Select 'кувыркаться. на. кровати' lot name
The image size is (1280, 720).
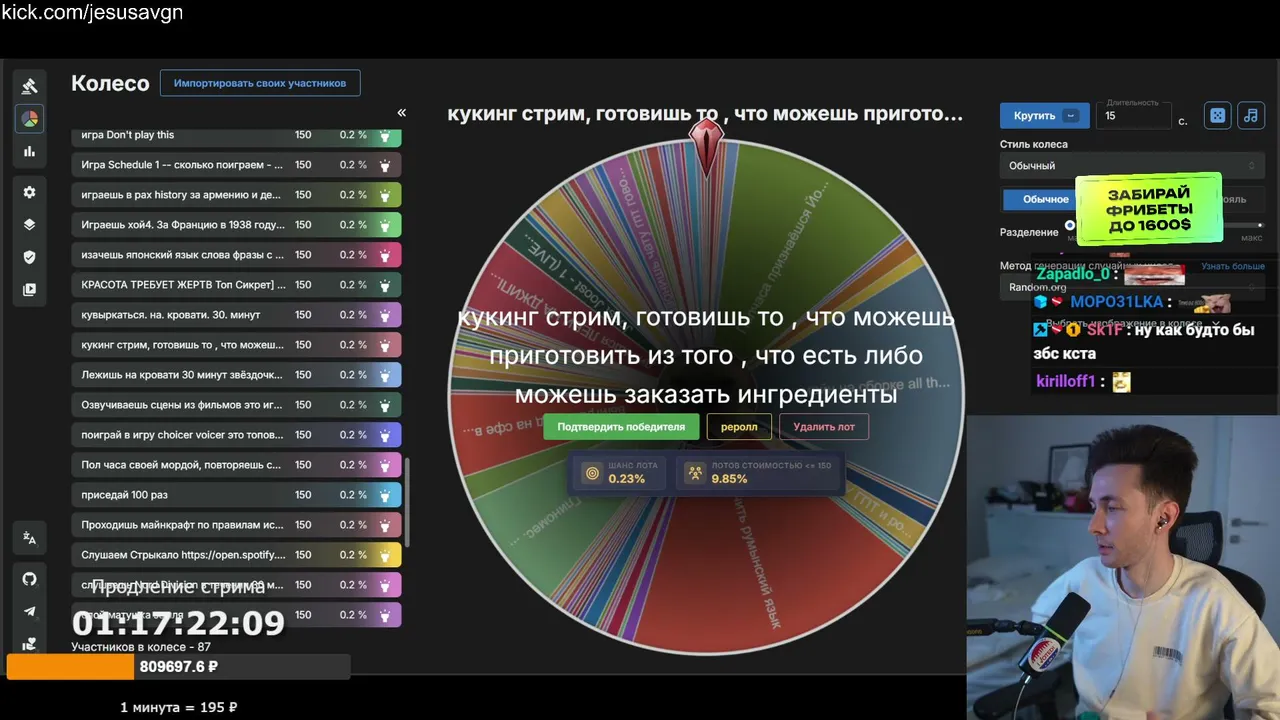point(171,315)
